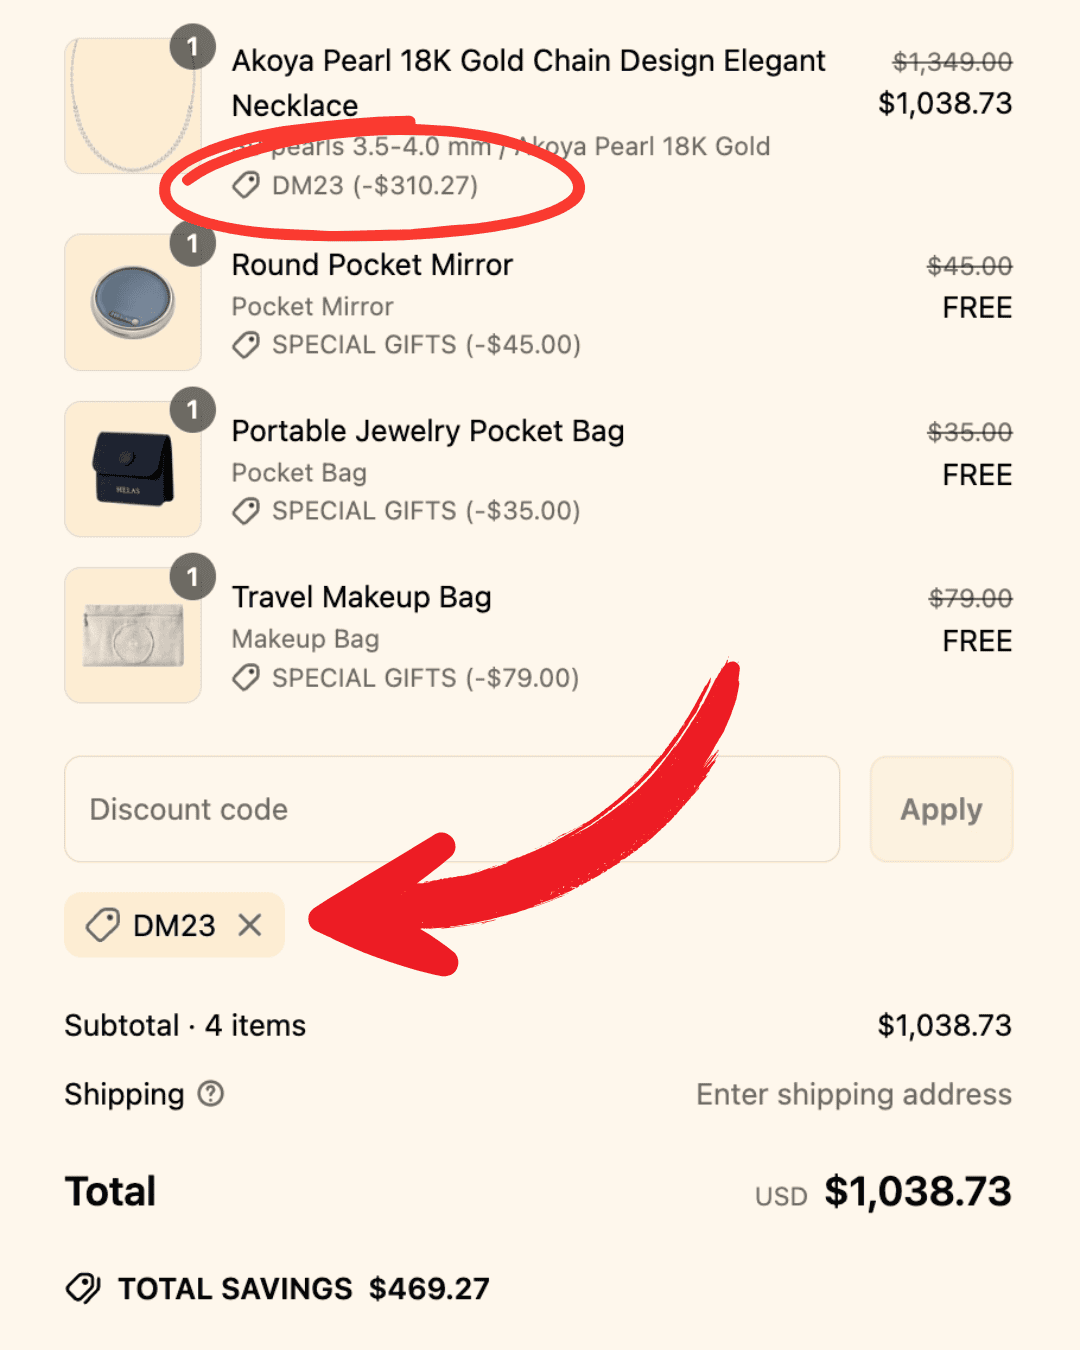The image size is (1080, 1350).
Task: Click quantity badge on necklace thumbnail
Action: 192,47
